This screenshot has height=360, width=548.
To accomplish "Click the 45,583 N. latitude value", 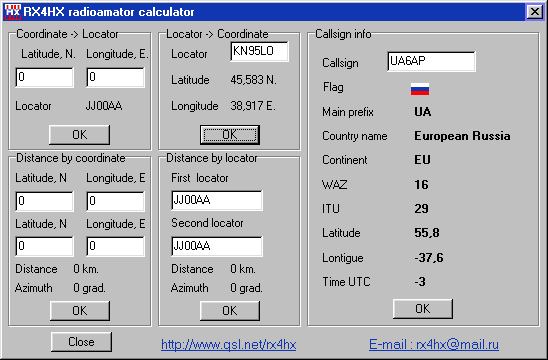I will coord(253,80).
